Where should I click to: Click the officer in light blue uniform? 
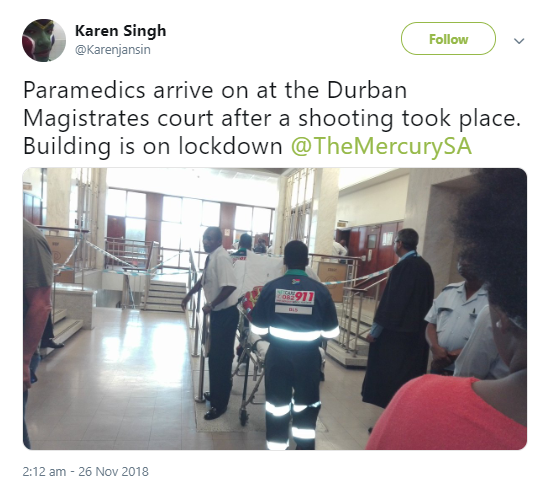(454, 318)
